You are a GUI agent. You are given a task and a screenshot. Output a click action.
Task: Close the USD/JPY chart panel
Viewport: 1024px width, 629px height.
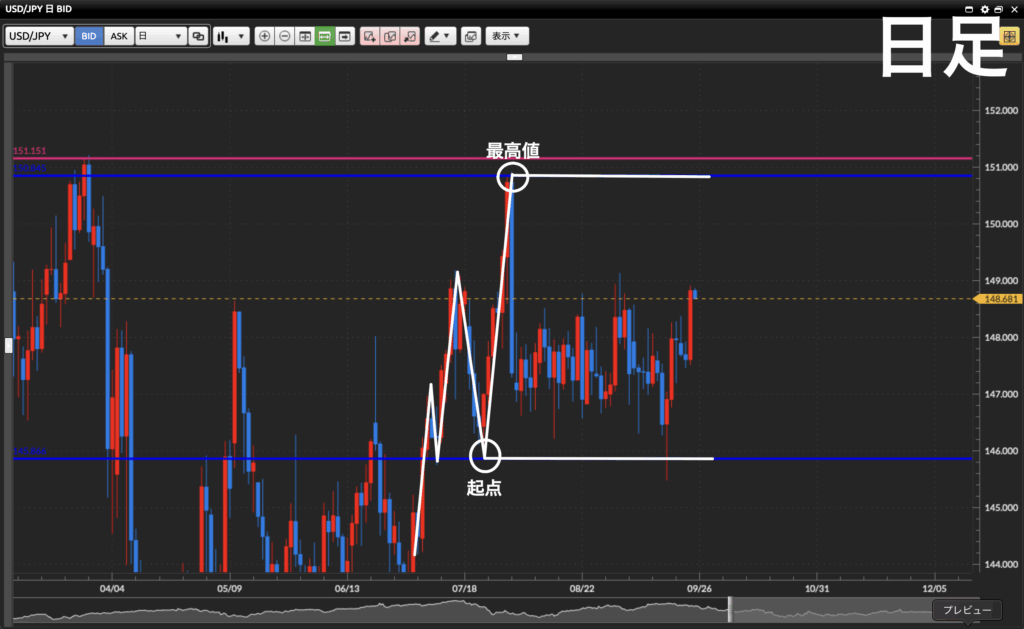click(x=1014, y=9)
